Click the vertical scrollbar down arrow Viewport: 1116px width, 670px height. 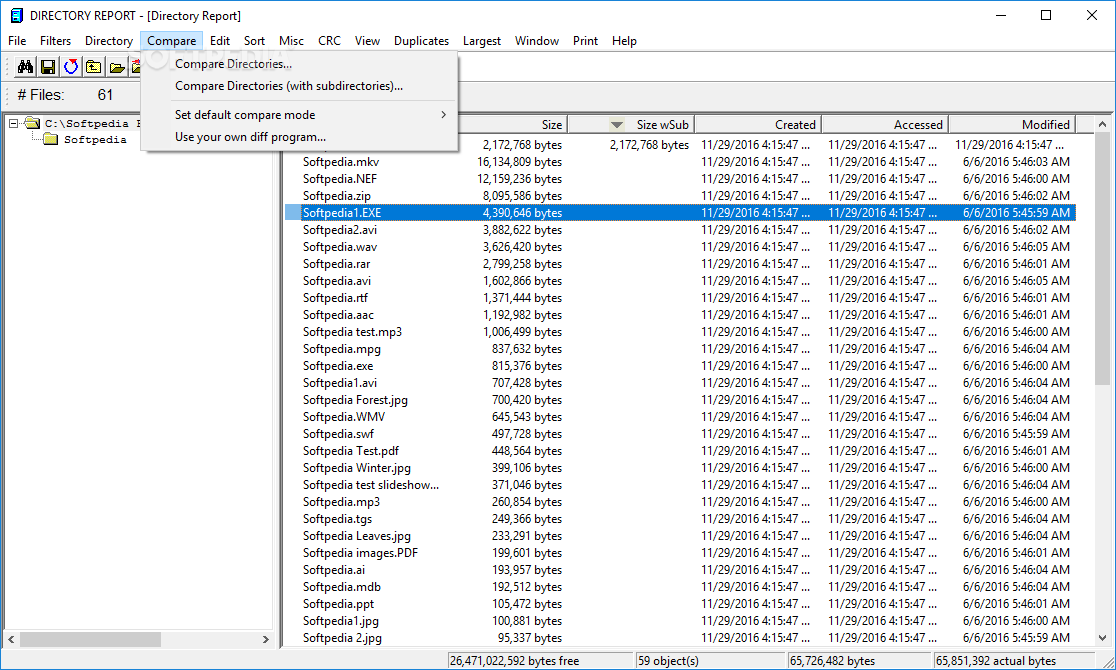[1102, 638]
